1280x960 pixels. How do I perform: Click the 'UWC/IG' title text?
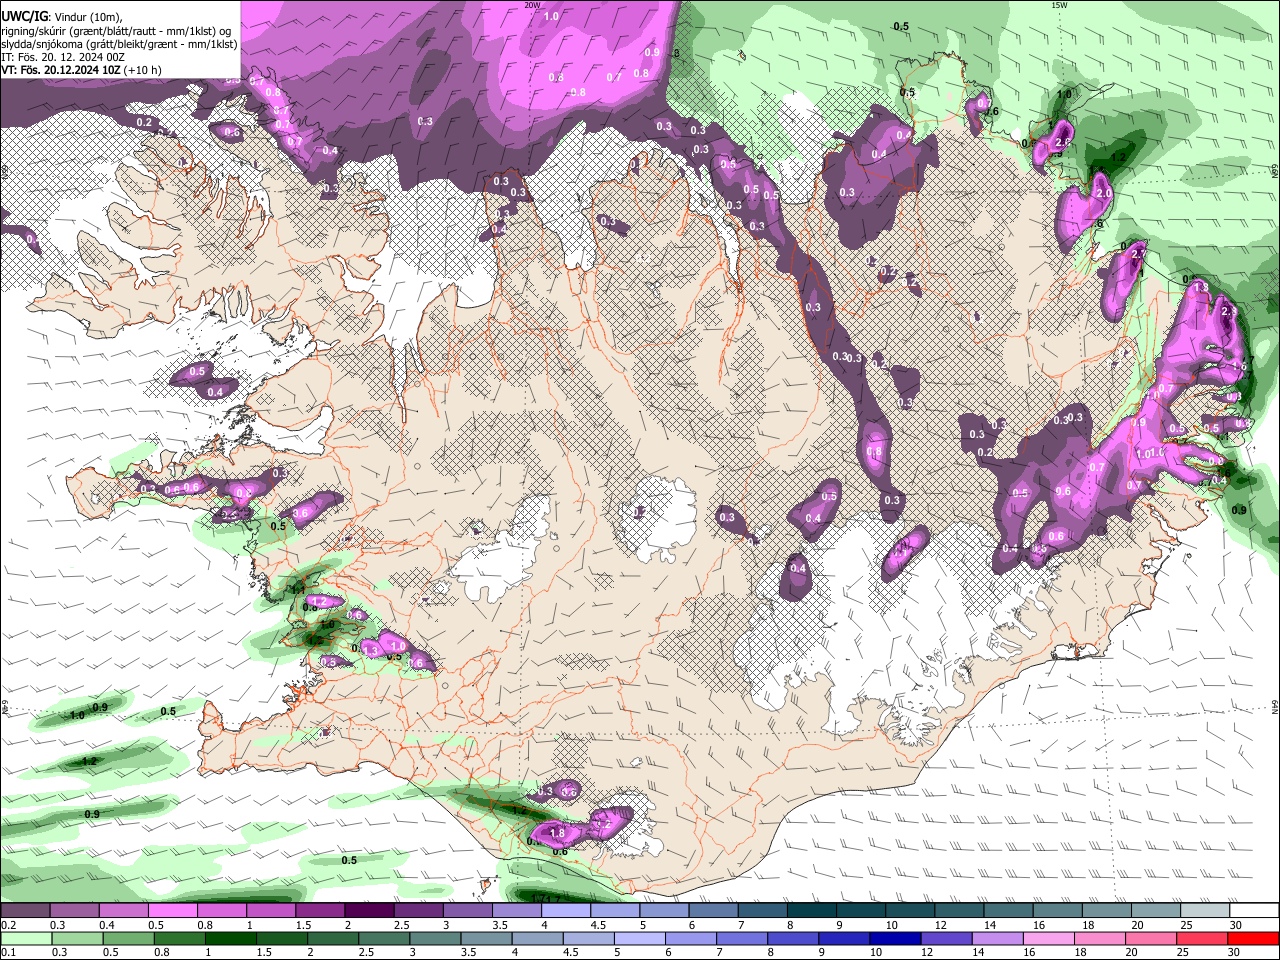(25, 16)
